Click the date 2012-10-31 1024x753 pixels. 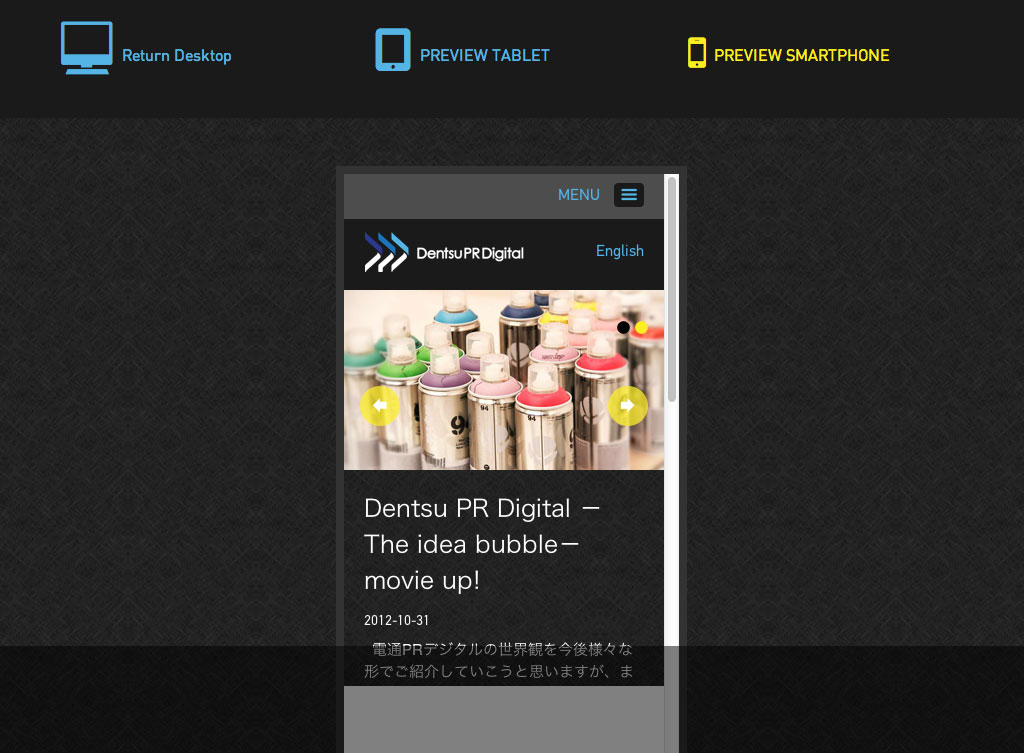coord(396,620)
